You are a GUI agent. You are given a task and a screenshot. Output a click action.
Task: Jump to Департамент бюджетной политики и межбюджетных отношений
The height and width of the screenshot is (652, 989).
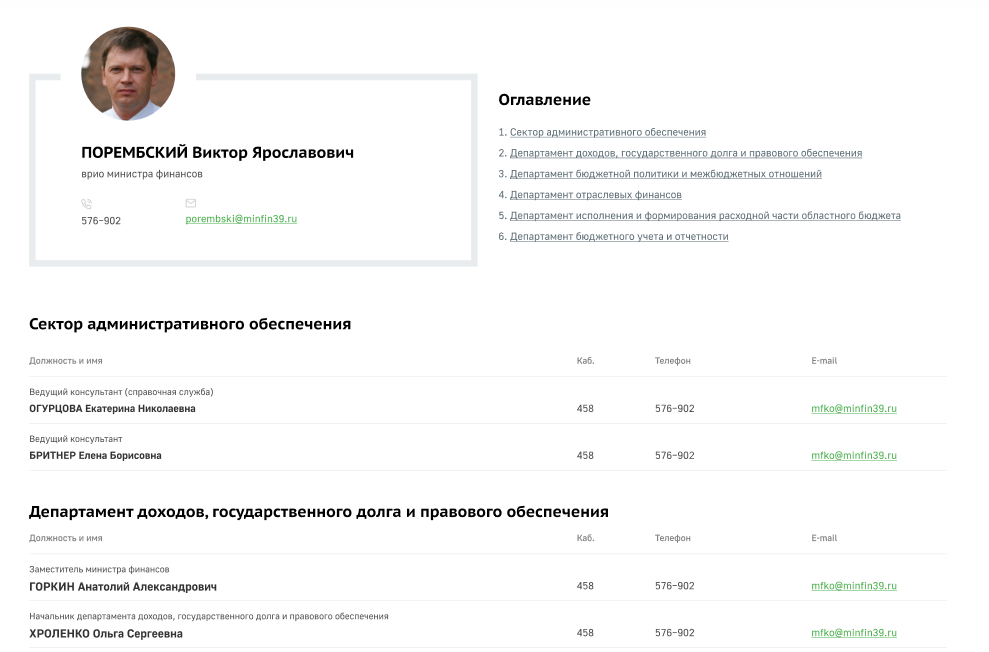(665, 174)
